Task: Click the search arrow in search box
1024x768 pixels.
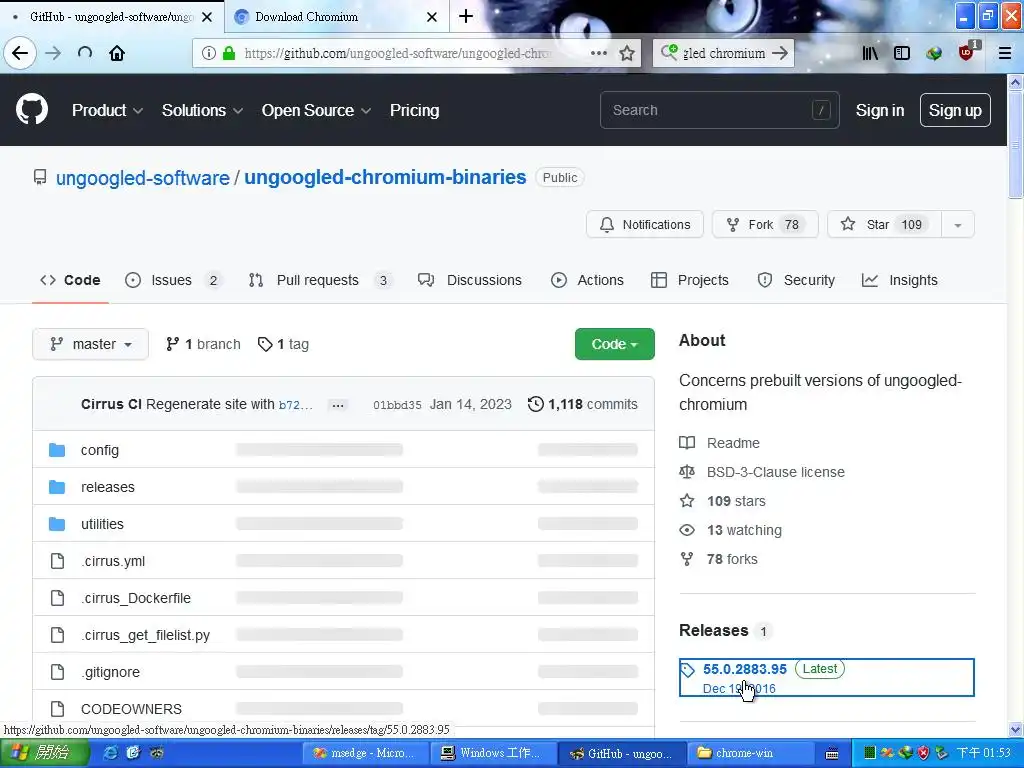Action: tap(780, 53)
